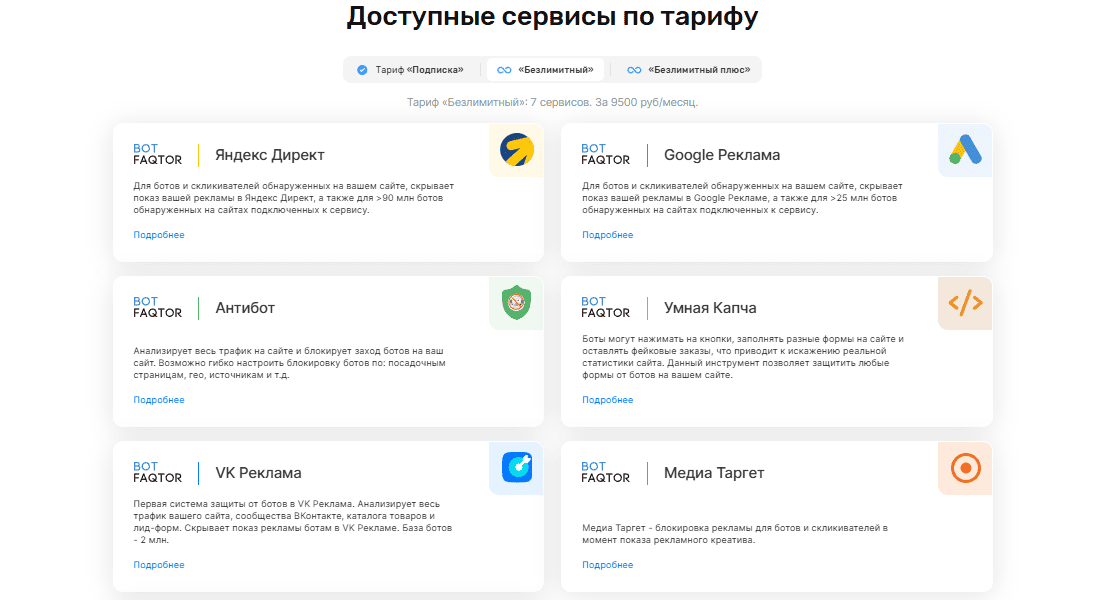Click the Google Реклама logo icon
This screenshot has width=1100, height=600.
click(x=965, y=149)
